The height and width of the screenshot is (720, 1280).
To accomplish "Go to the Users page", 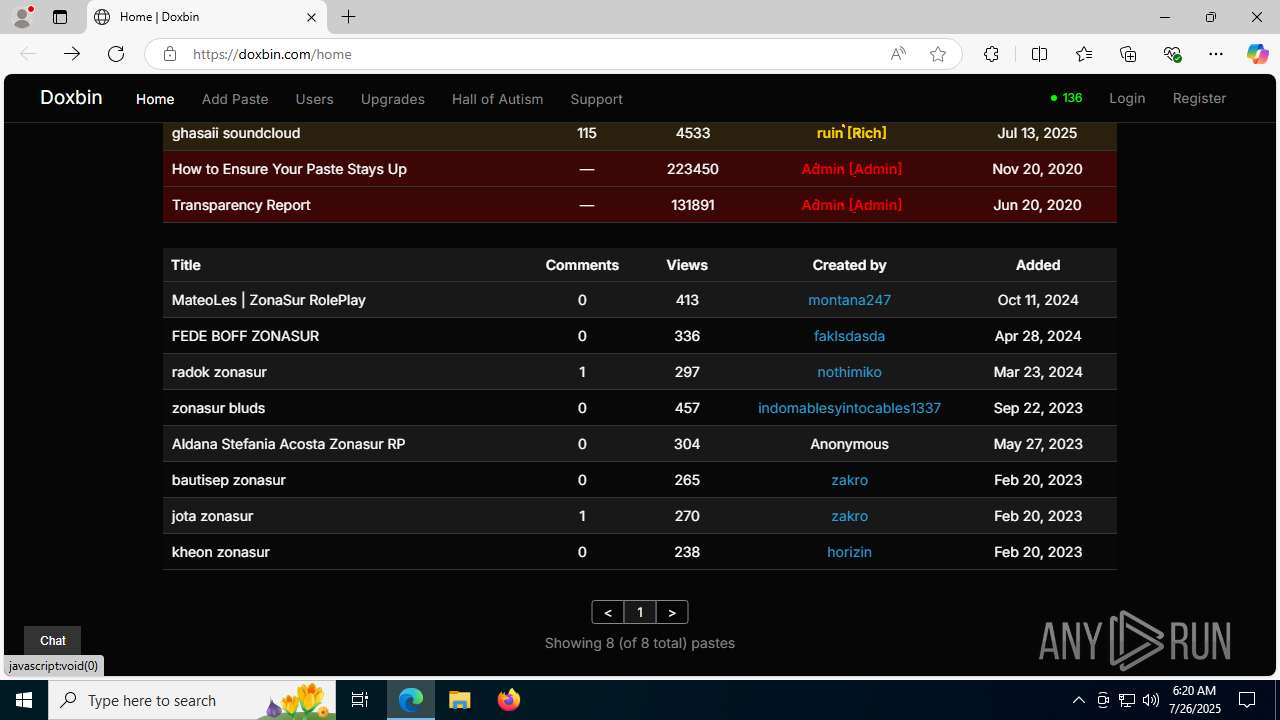I will (314, 99).
